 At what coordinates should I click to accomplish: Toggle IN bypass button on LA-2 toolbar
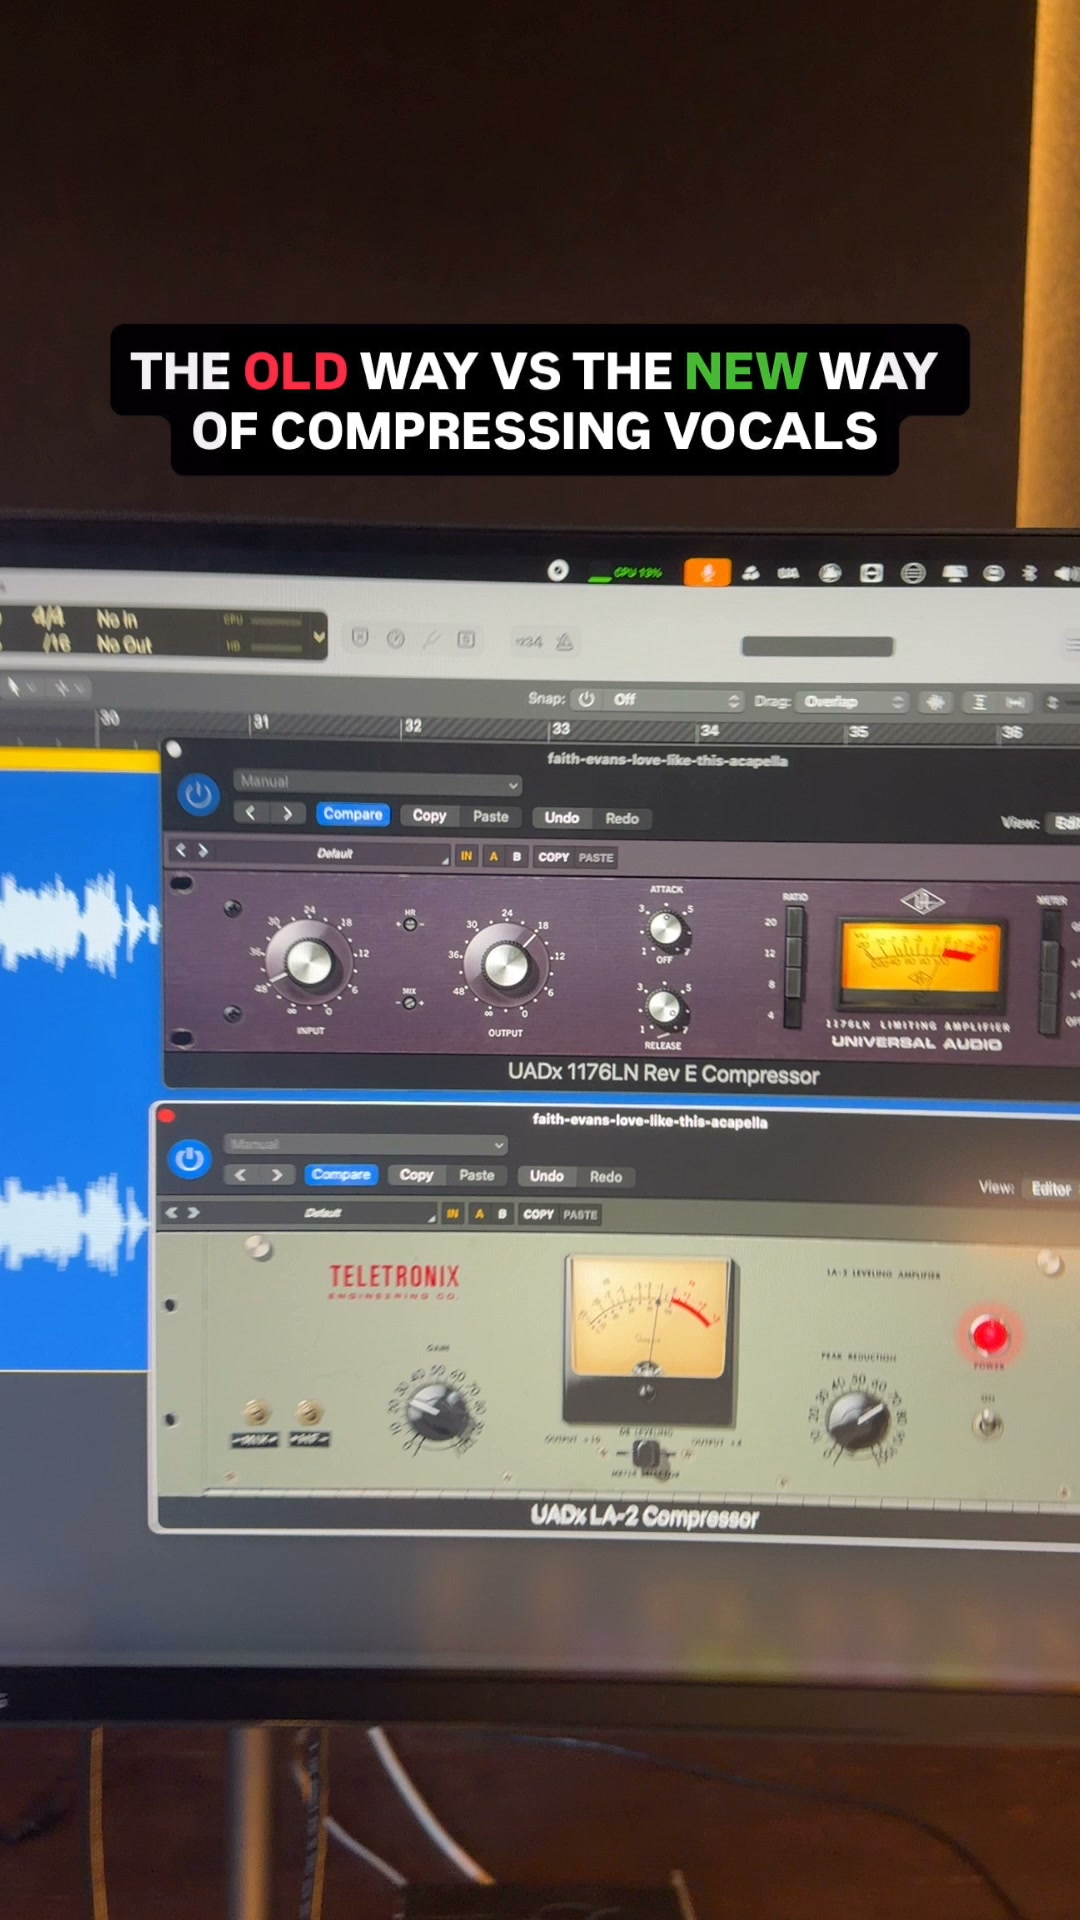(x=453, y=1214)
